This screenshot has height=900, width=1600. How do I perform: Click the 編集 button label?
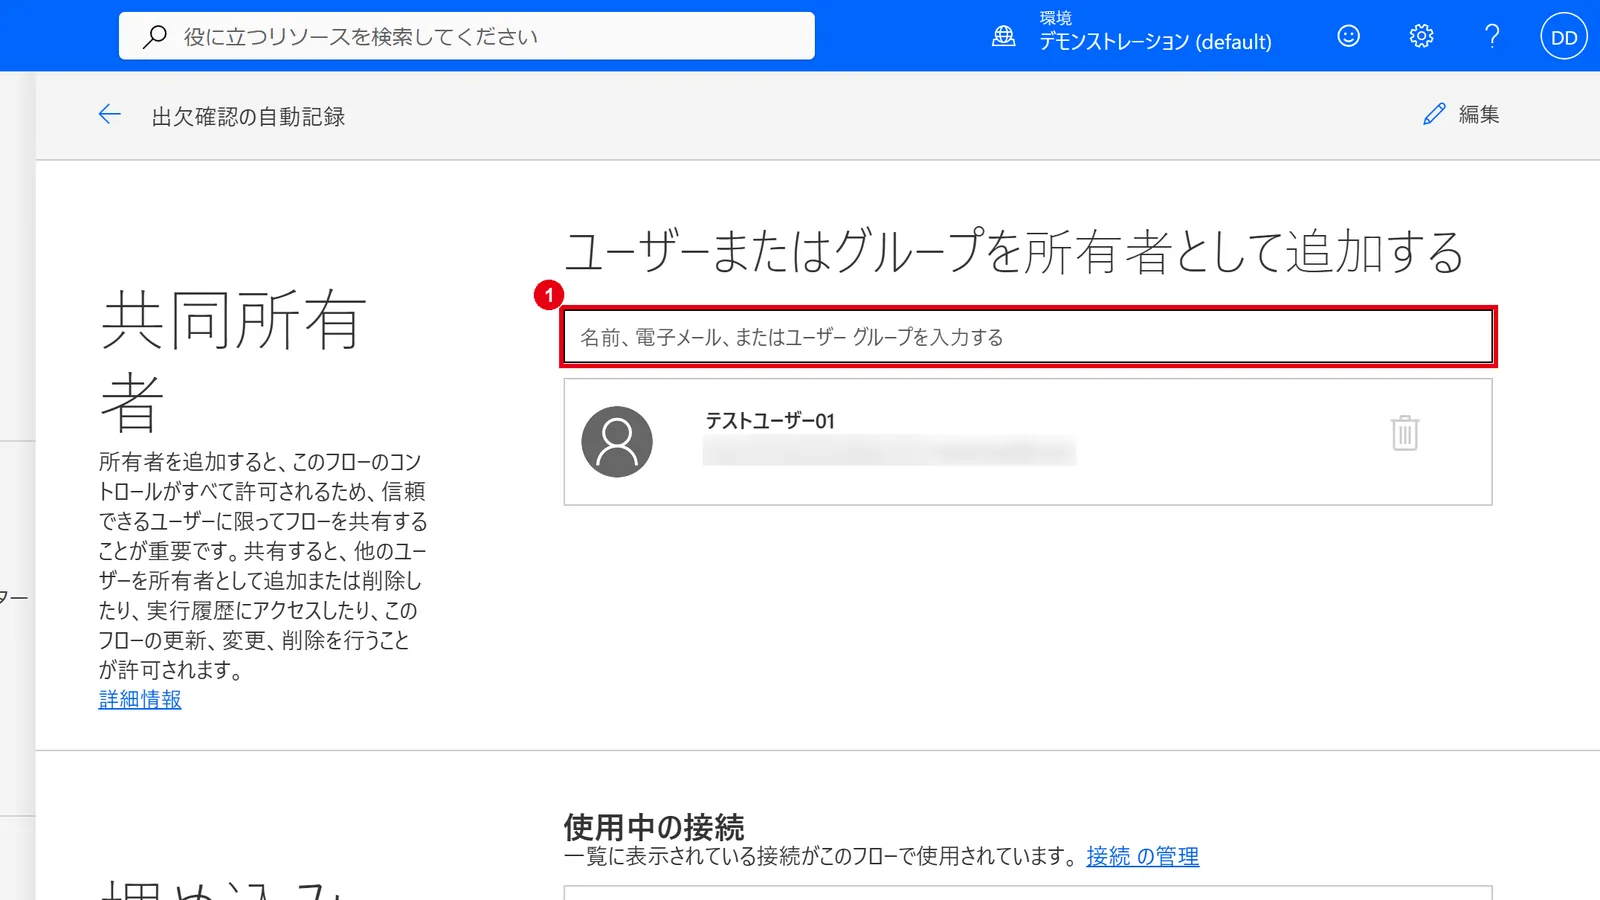[1479, 115]
